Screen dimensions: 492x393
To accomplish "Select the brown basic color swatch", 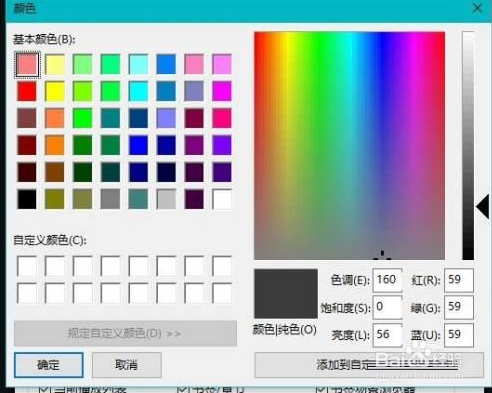I will 55,172.
